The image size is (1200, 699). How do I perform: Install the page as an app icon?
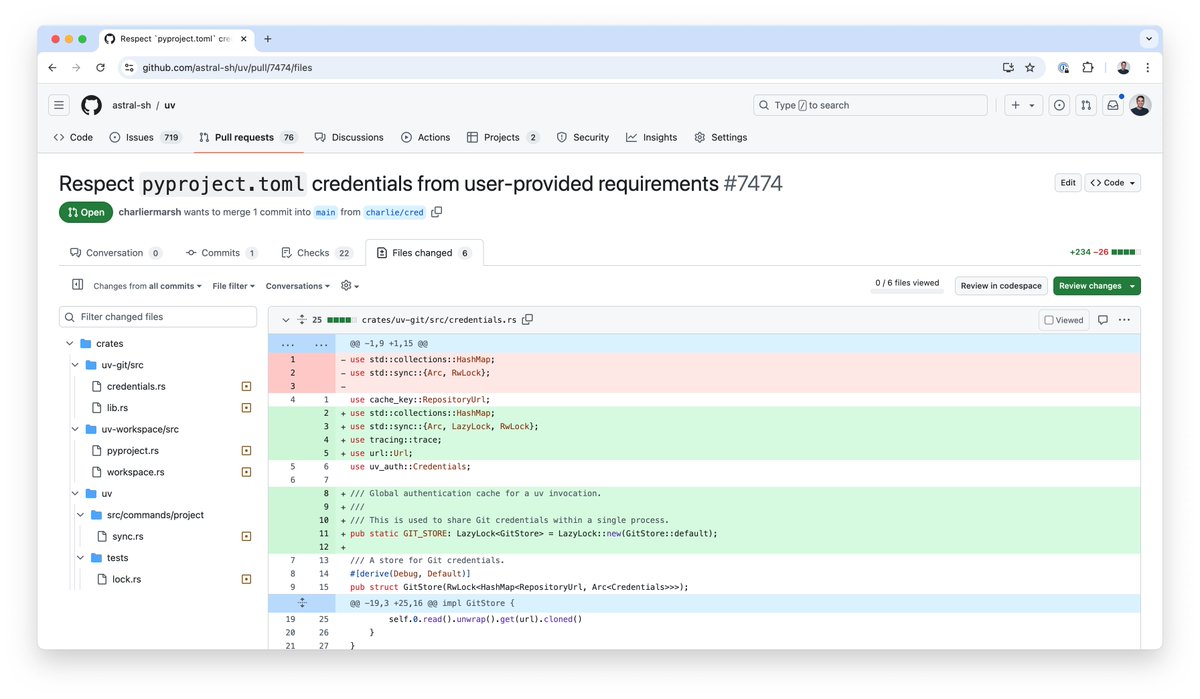1008,67
